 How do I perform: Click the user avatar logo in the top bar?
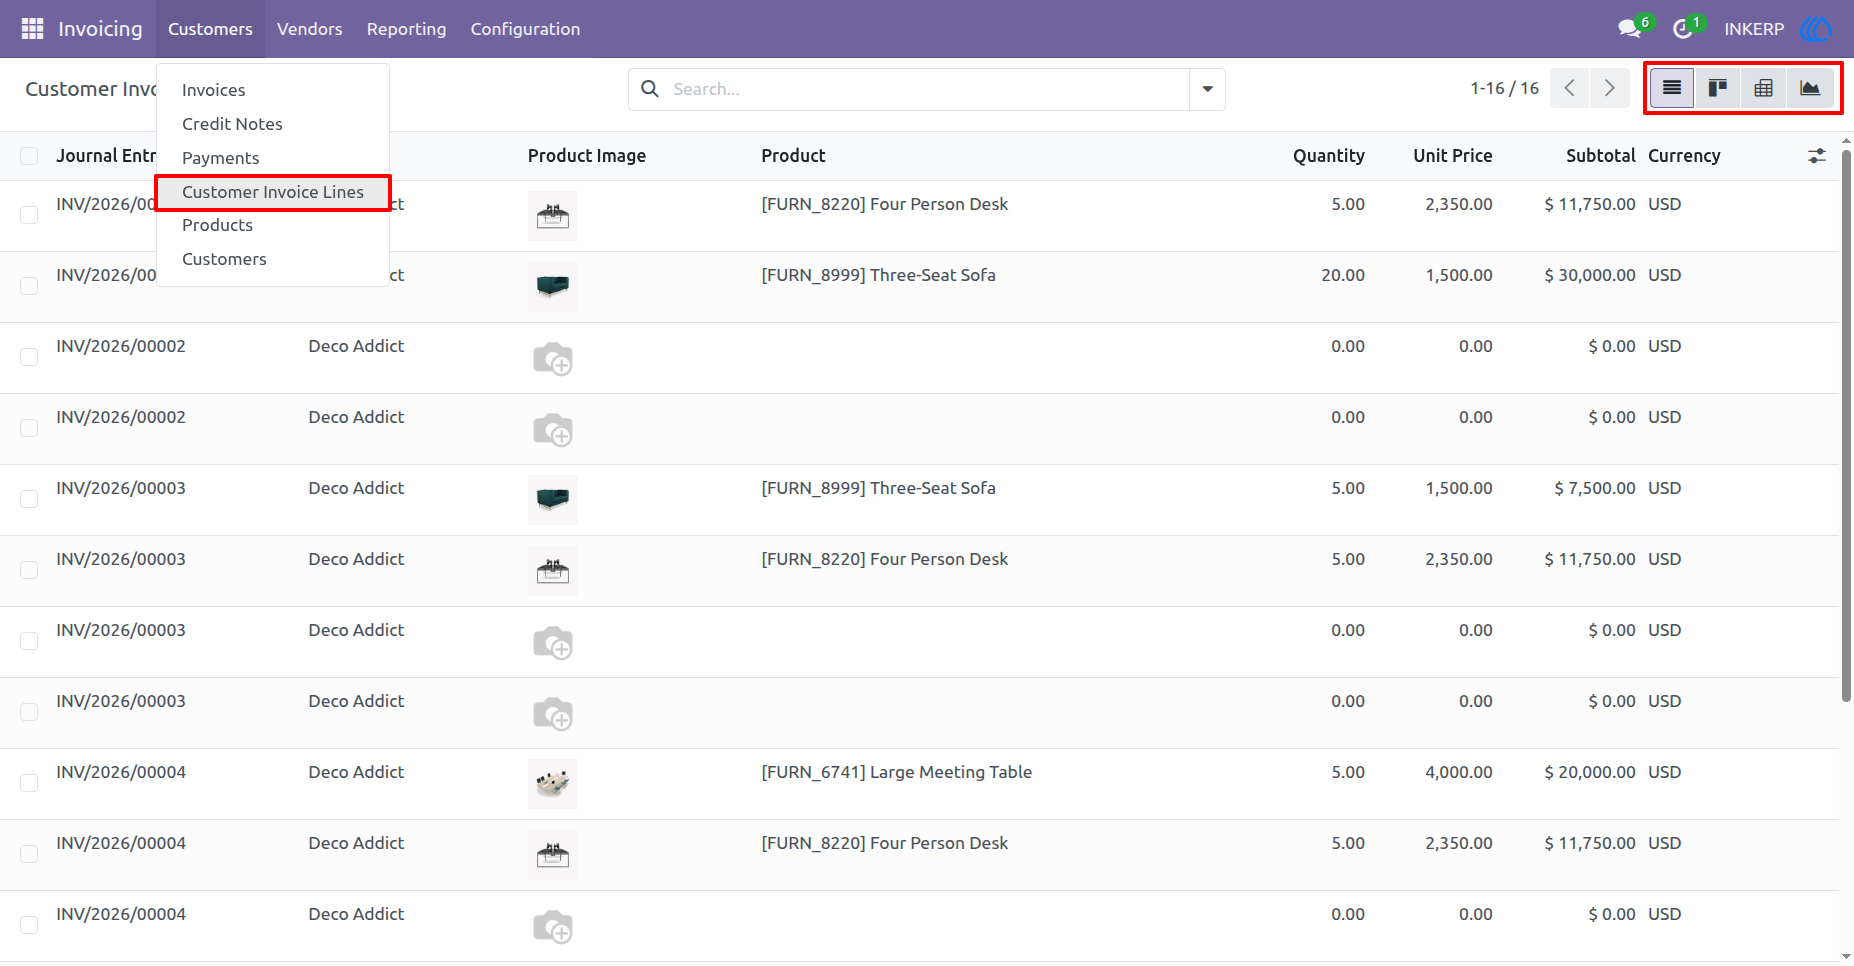pos(1816,29)
